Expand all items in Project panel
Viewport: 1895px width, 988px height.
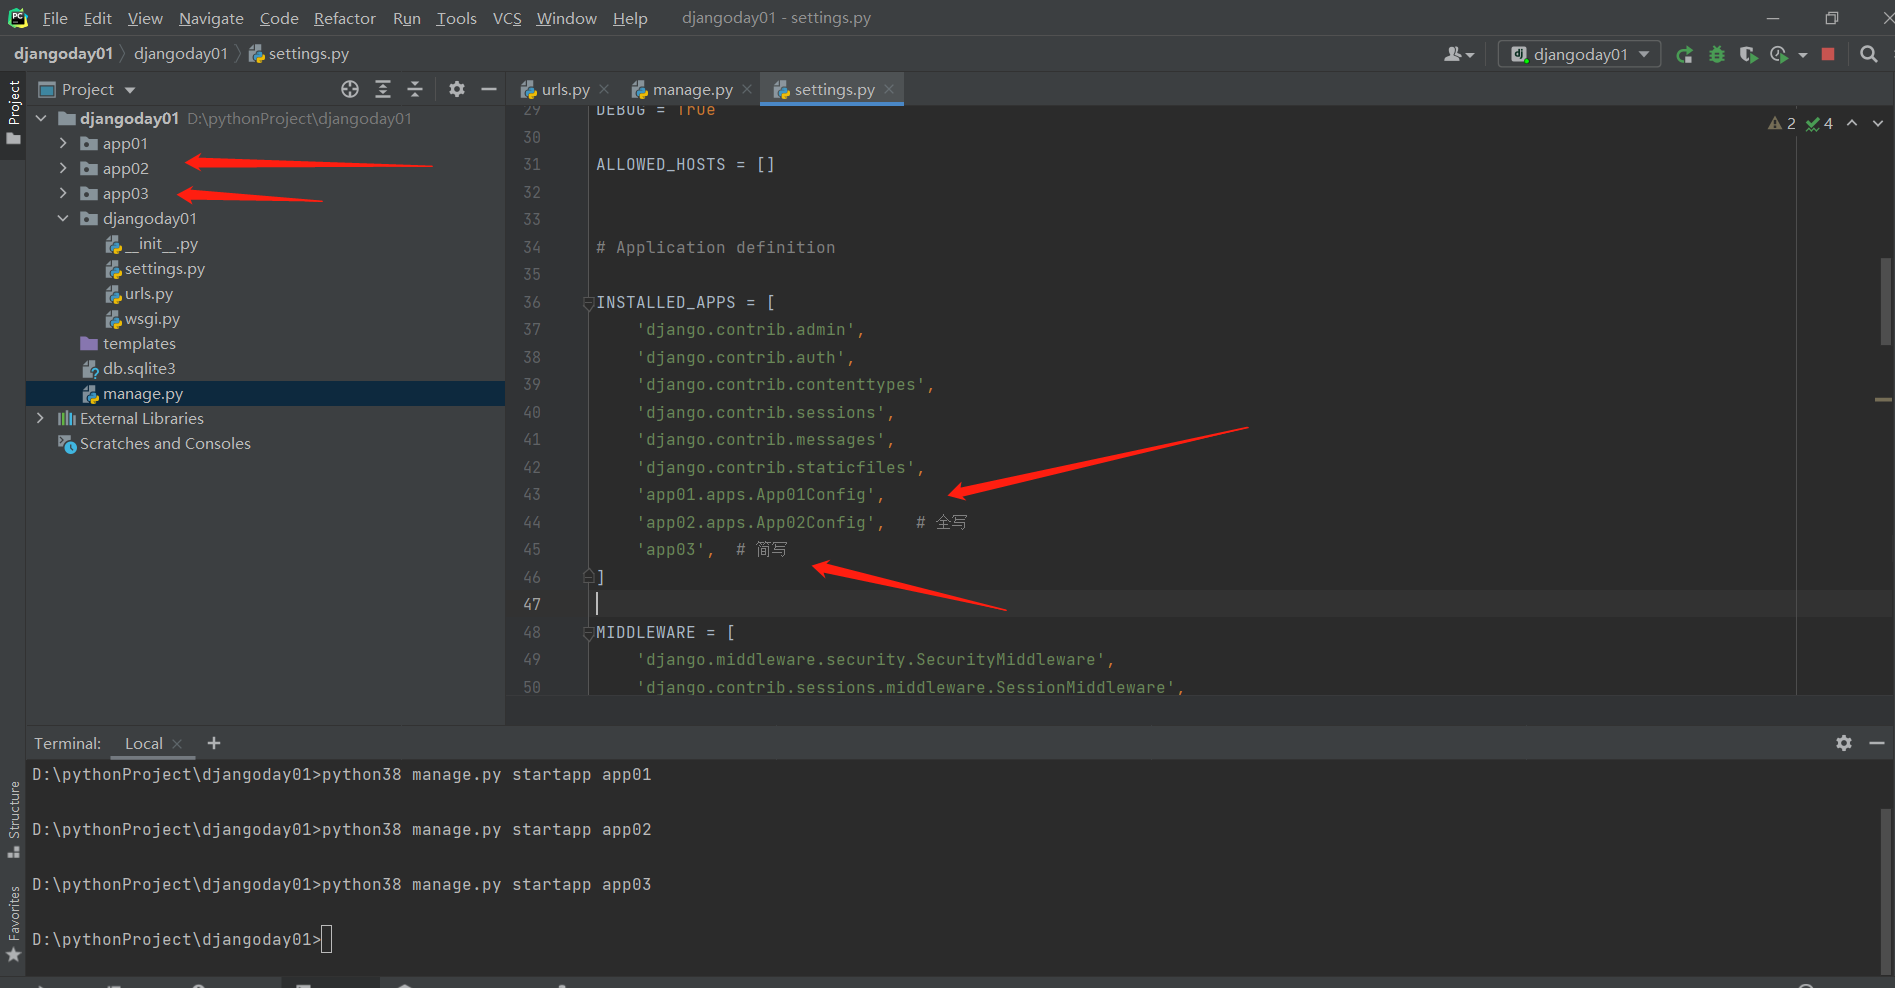coord(383,90)
